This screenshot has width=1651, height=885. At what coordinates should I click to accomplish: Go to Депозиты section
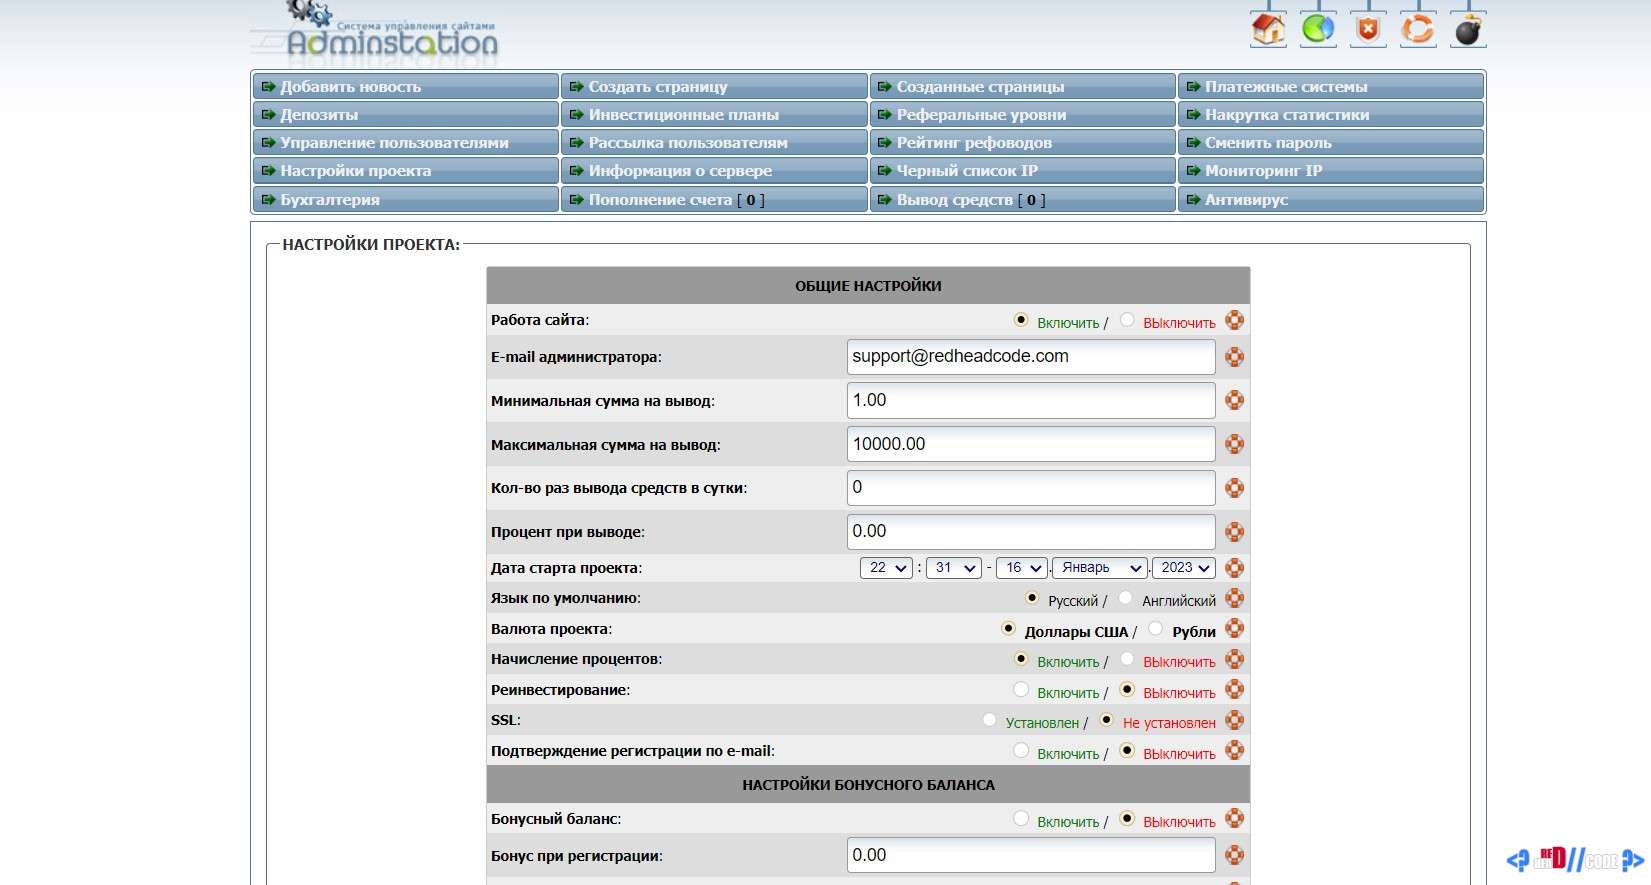click(x=405, y=115)
